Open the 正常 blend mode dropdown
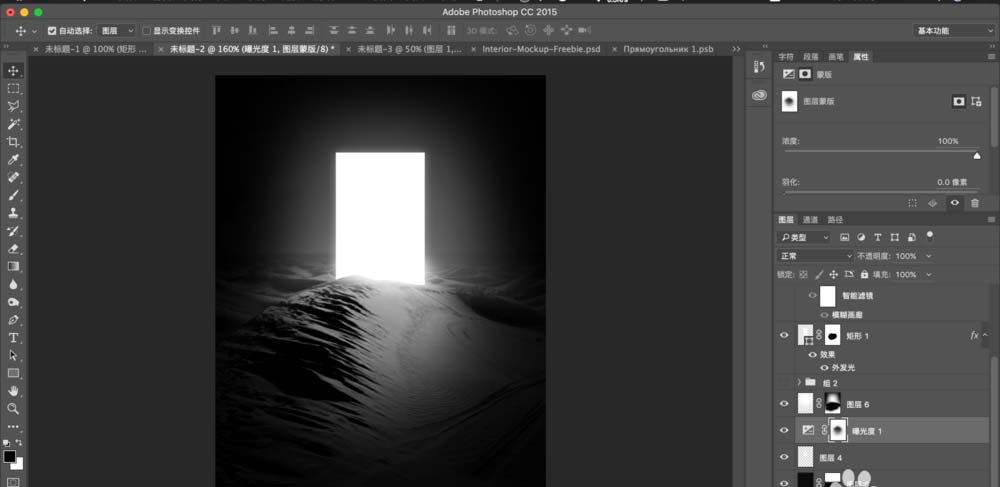This screenshot has height=487, width=1000. tap(815, 256)
